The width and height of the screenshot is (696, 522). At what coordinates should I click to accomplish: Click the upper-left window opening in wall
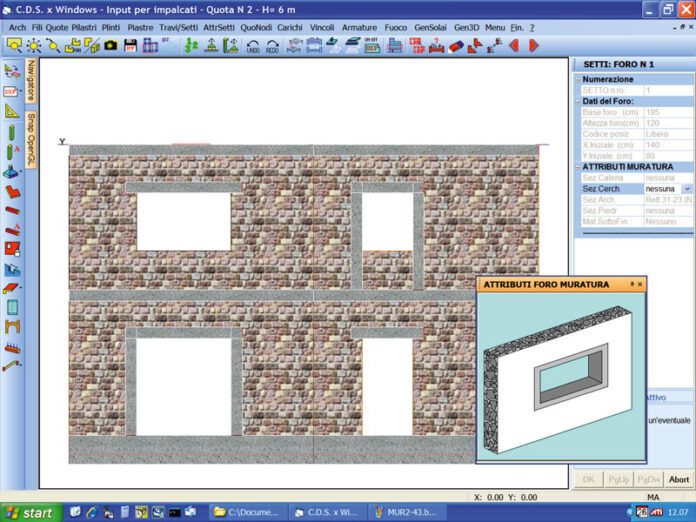pos(183,221)
